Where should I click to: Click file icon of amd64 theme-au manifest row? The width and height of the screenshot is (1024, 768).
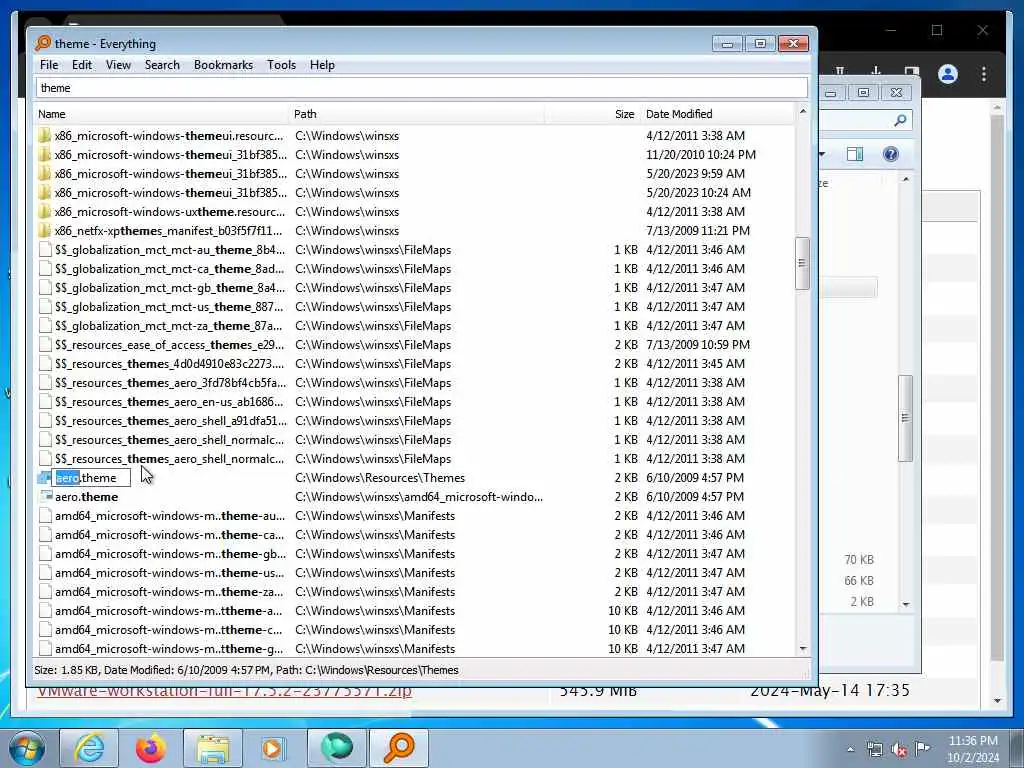click(45, 516)
